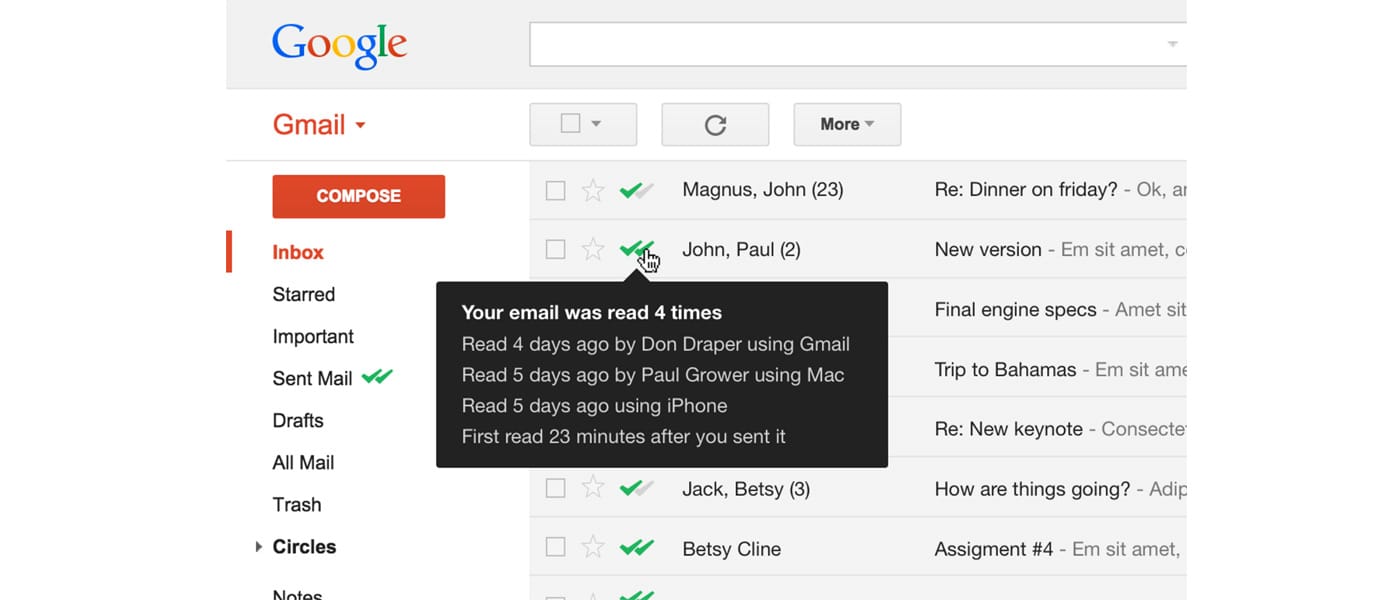The image size is (1388, 600).
Task: Open the 'Re: New keynote' email
Action: pyautogui.click(x=1008, y=429)
